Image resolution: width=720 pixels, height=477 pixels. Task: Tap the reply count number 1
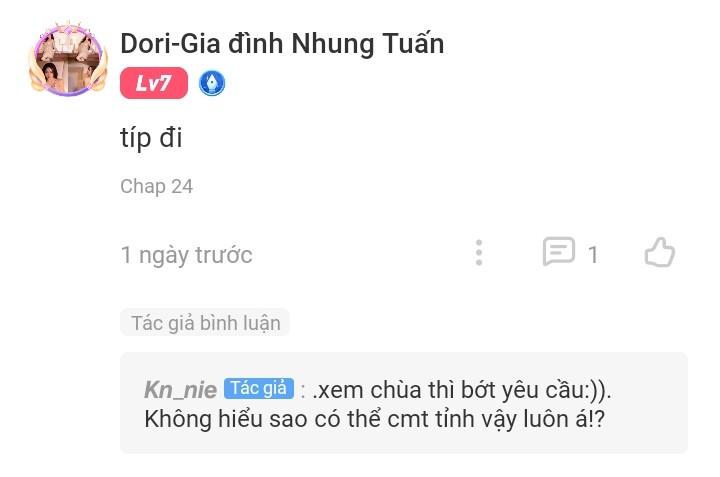[593, 255]
